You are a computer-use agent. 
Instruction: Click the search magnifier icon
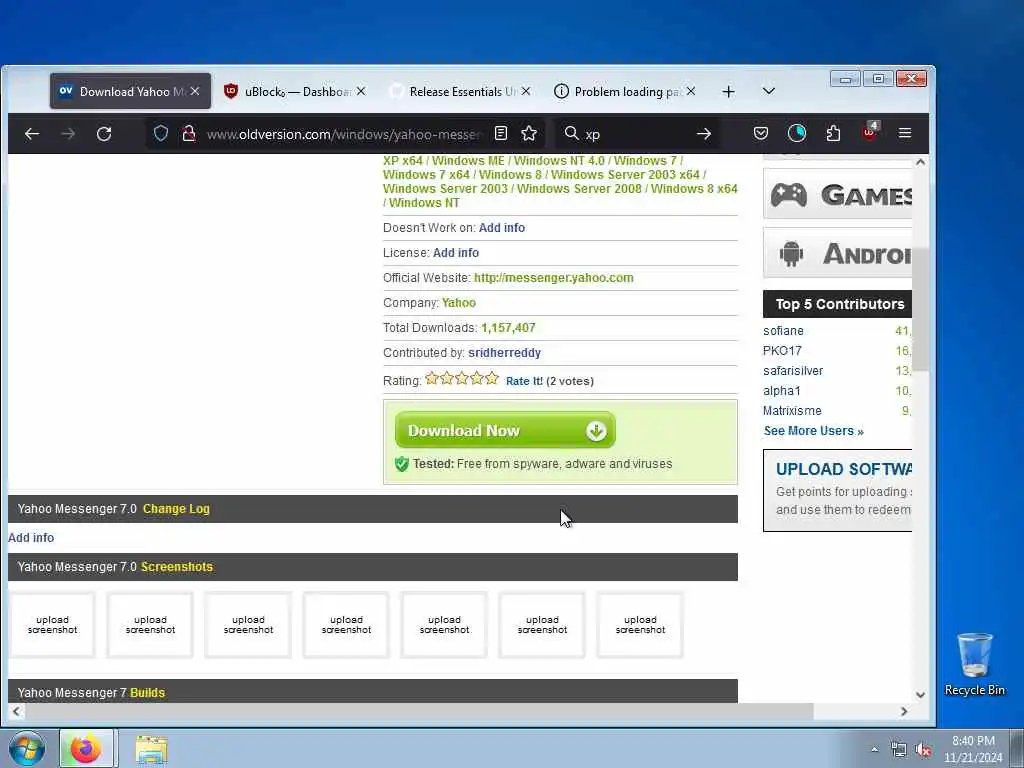(571, 133)
